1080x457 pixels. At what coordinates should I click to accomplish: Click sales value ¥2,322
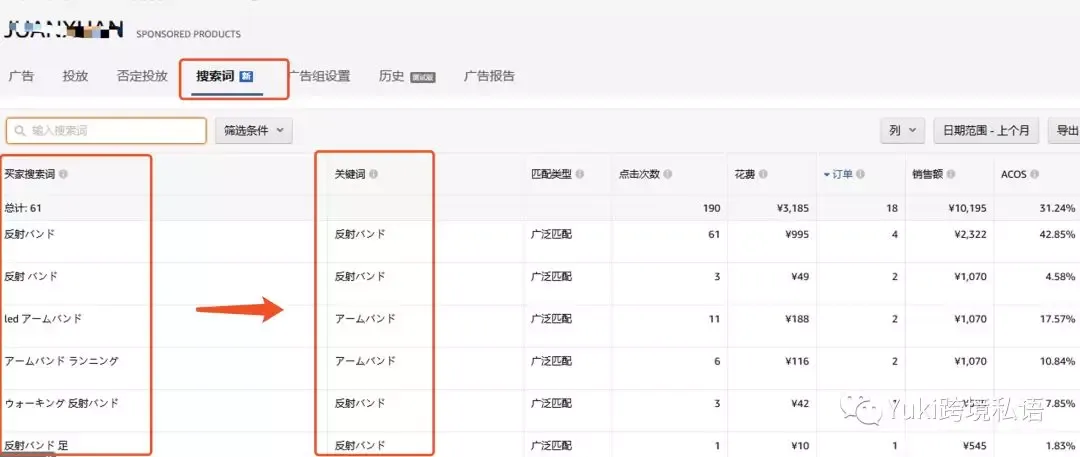tap(968, 234)
